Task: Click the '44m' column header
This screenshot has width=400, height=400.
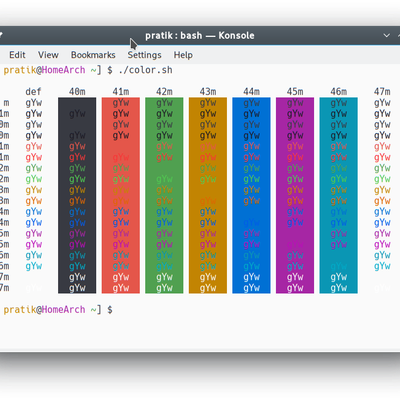Action: (x=251, y=91)
